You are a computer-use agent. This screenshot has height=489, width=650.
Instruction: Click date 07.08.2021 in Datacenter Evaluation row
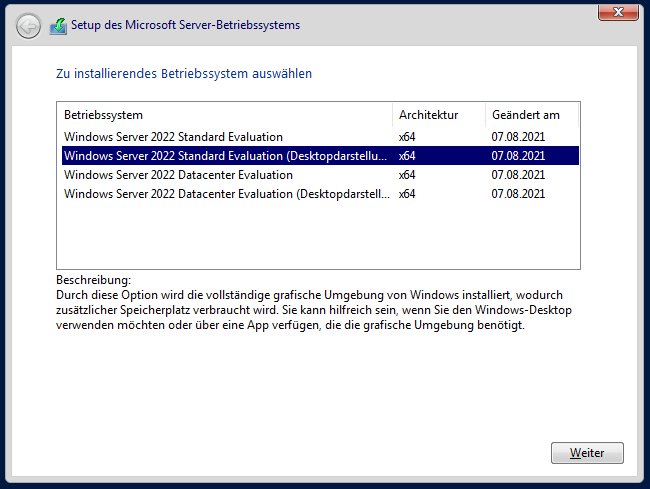pyautogui.click(x=518, y=175)
